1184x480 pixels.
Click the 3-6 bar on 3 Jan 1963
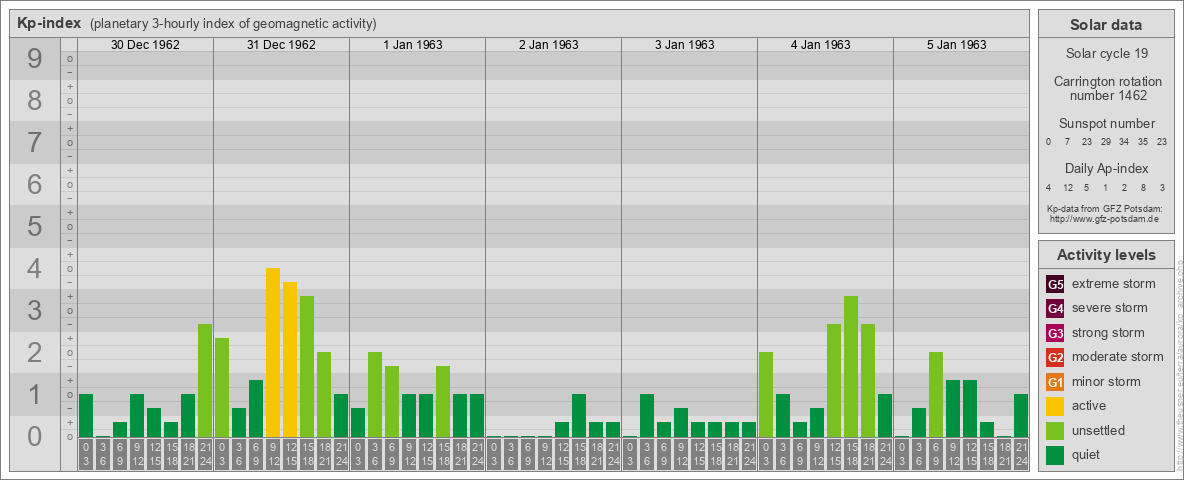646,416
